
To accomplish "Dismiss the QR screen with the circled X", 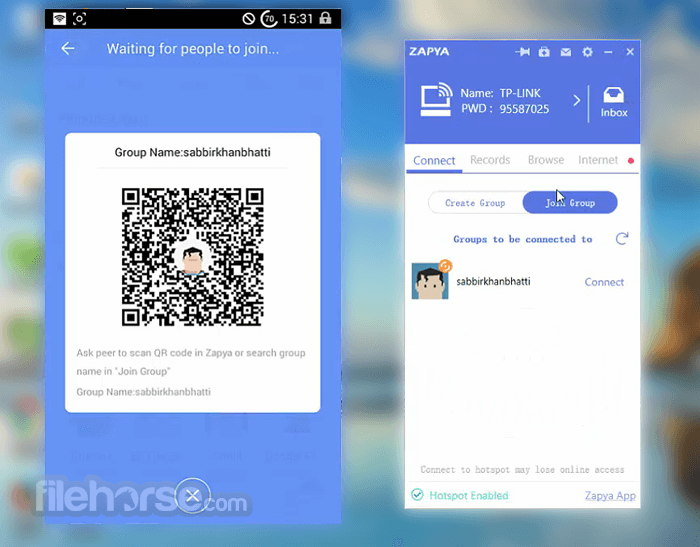I will 193,496.
